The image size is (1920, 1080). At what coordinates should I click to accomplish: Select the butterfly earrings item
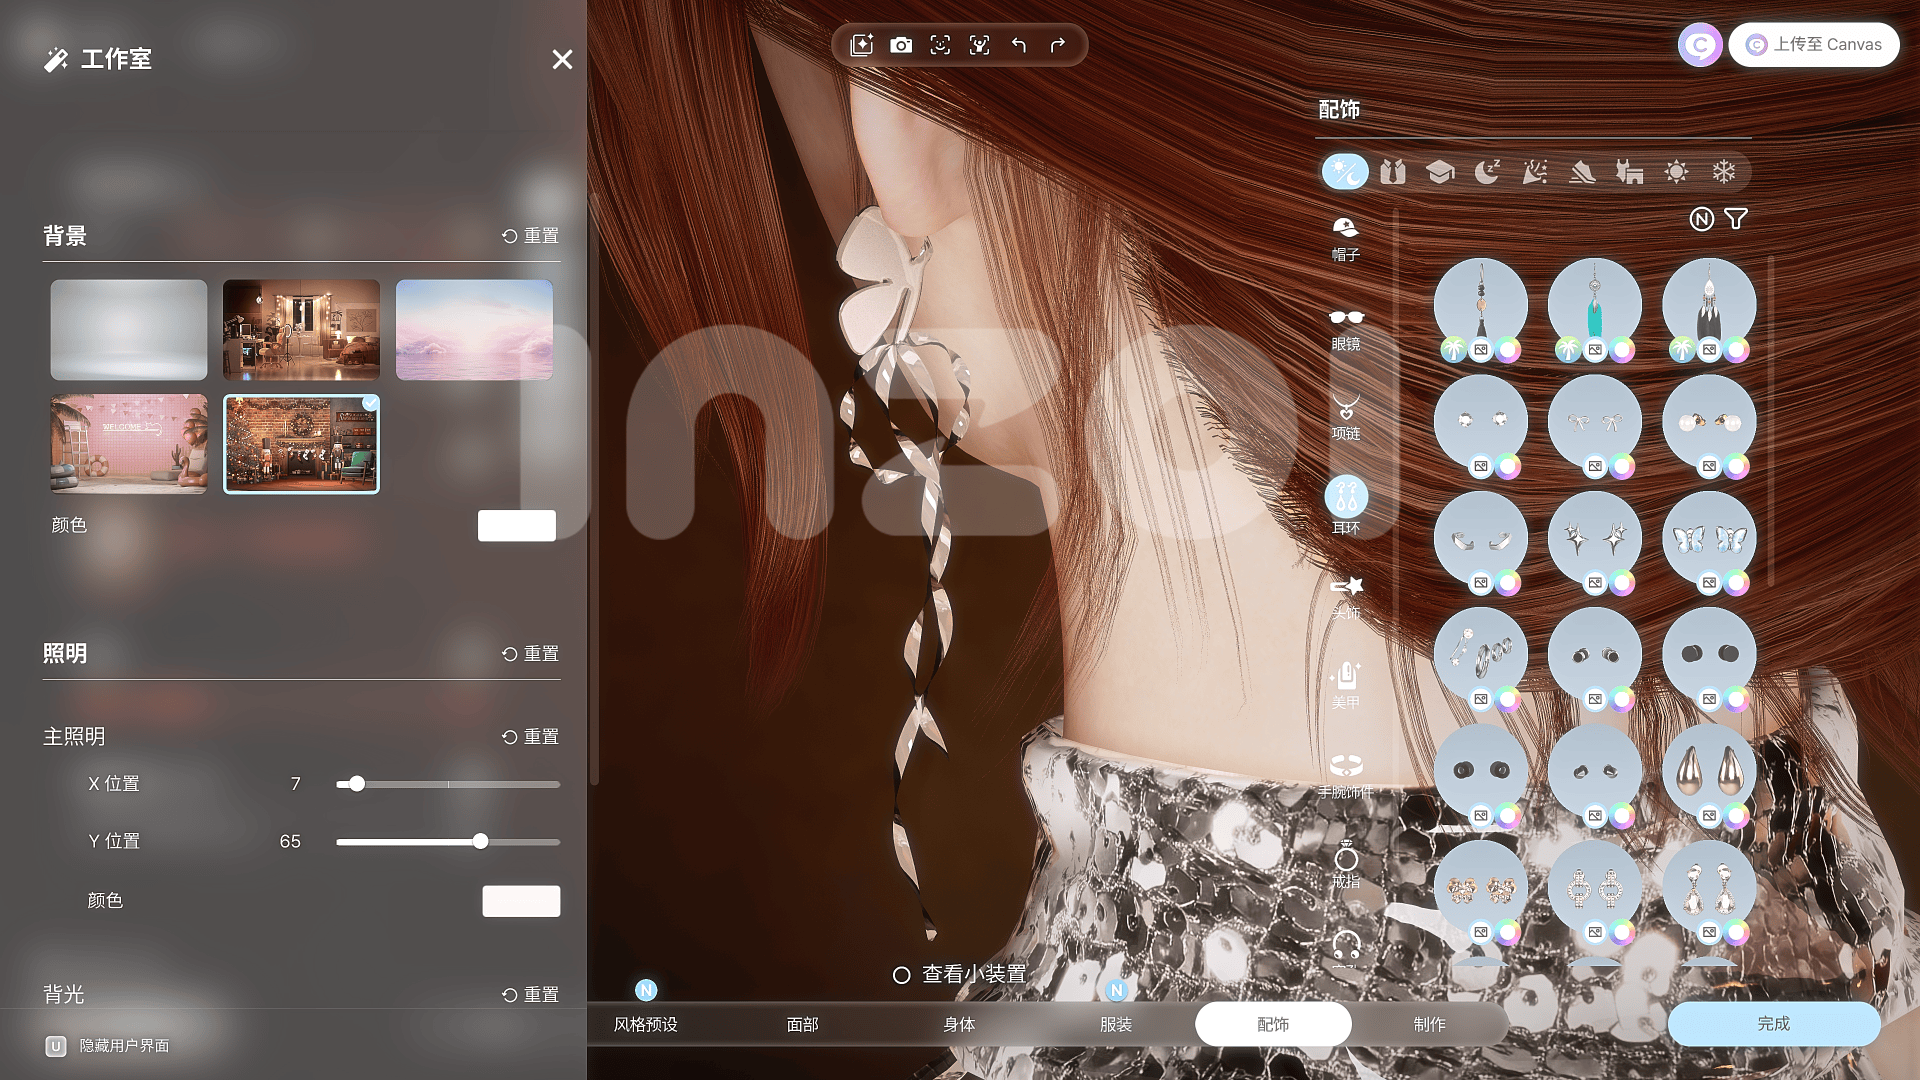[x=1709, y=539]
